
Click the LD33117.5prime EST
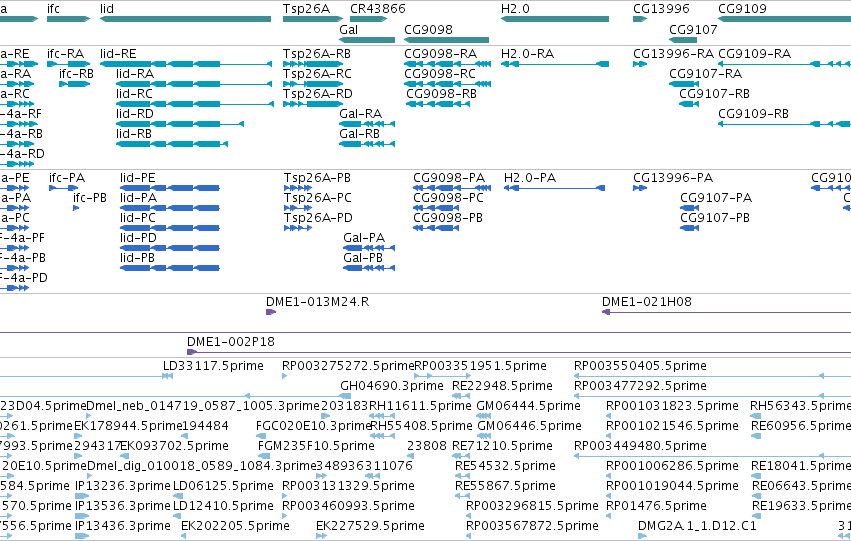coord(168,376)
